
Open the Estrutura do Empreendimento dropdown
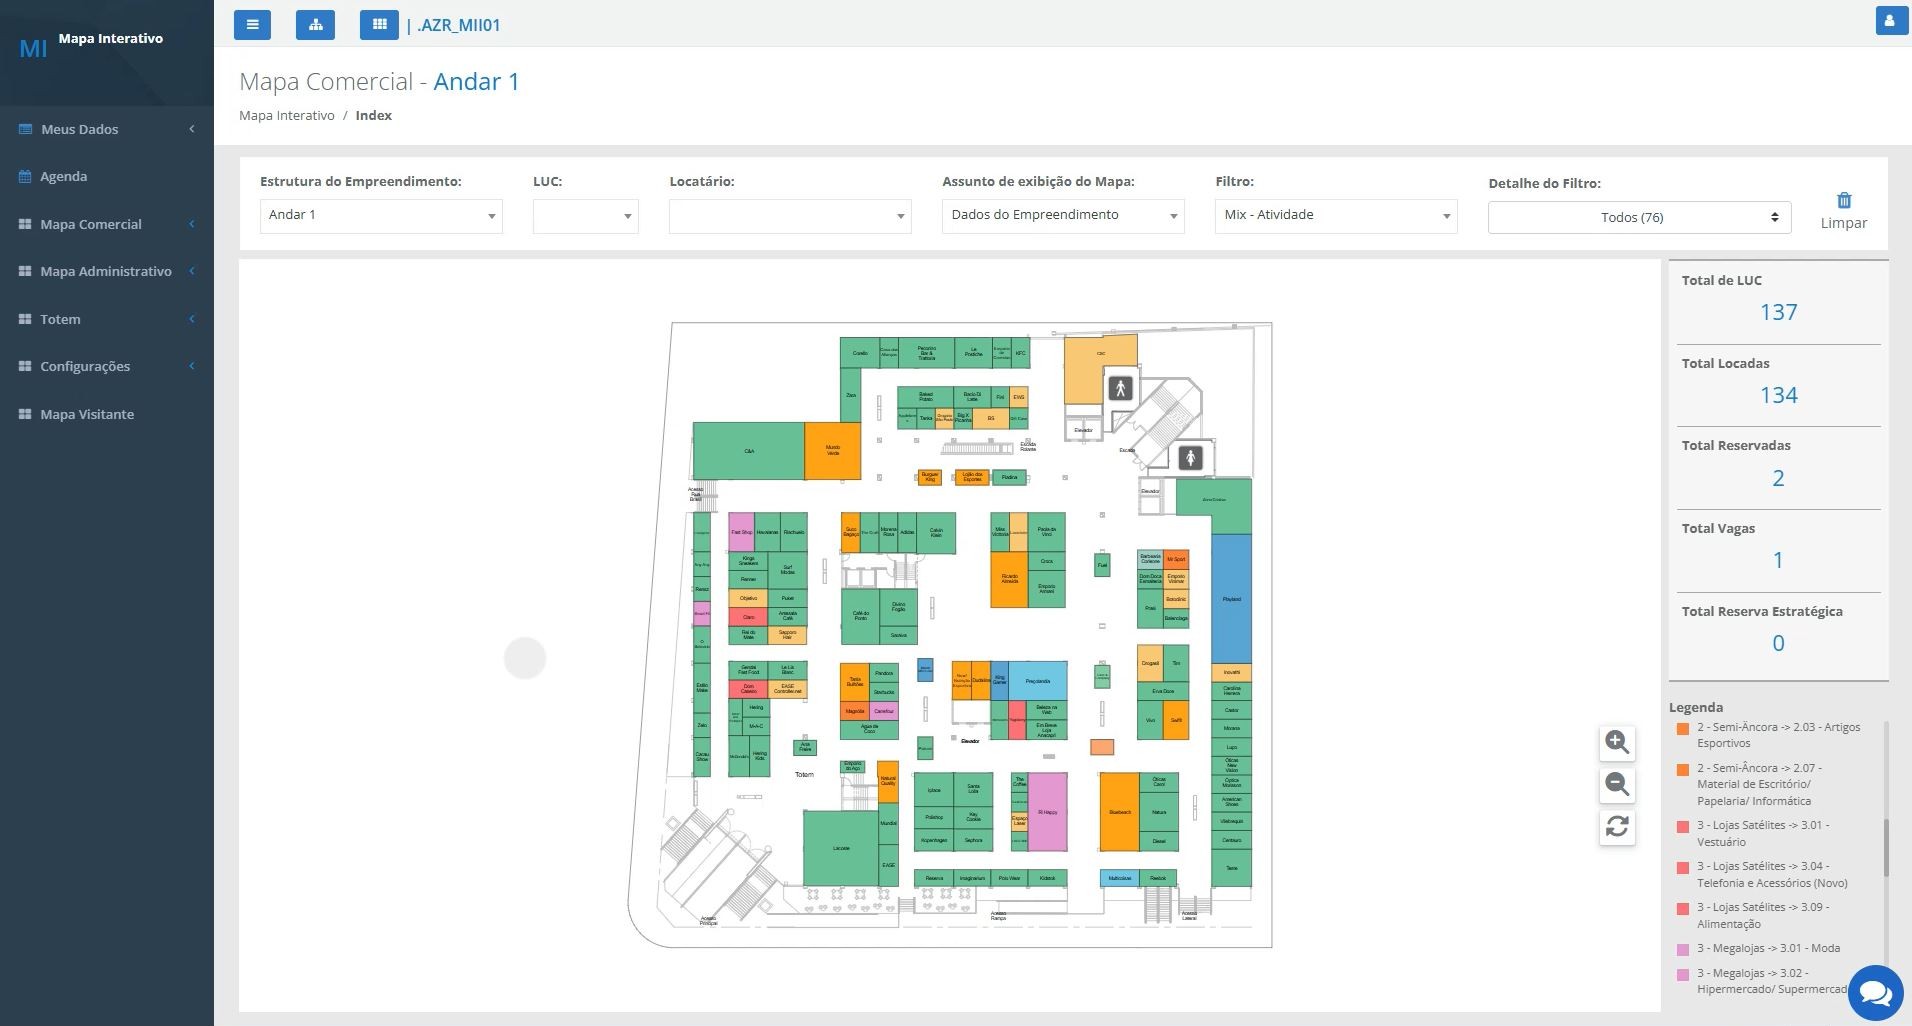380,215
